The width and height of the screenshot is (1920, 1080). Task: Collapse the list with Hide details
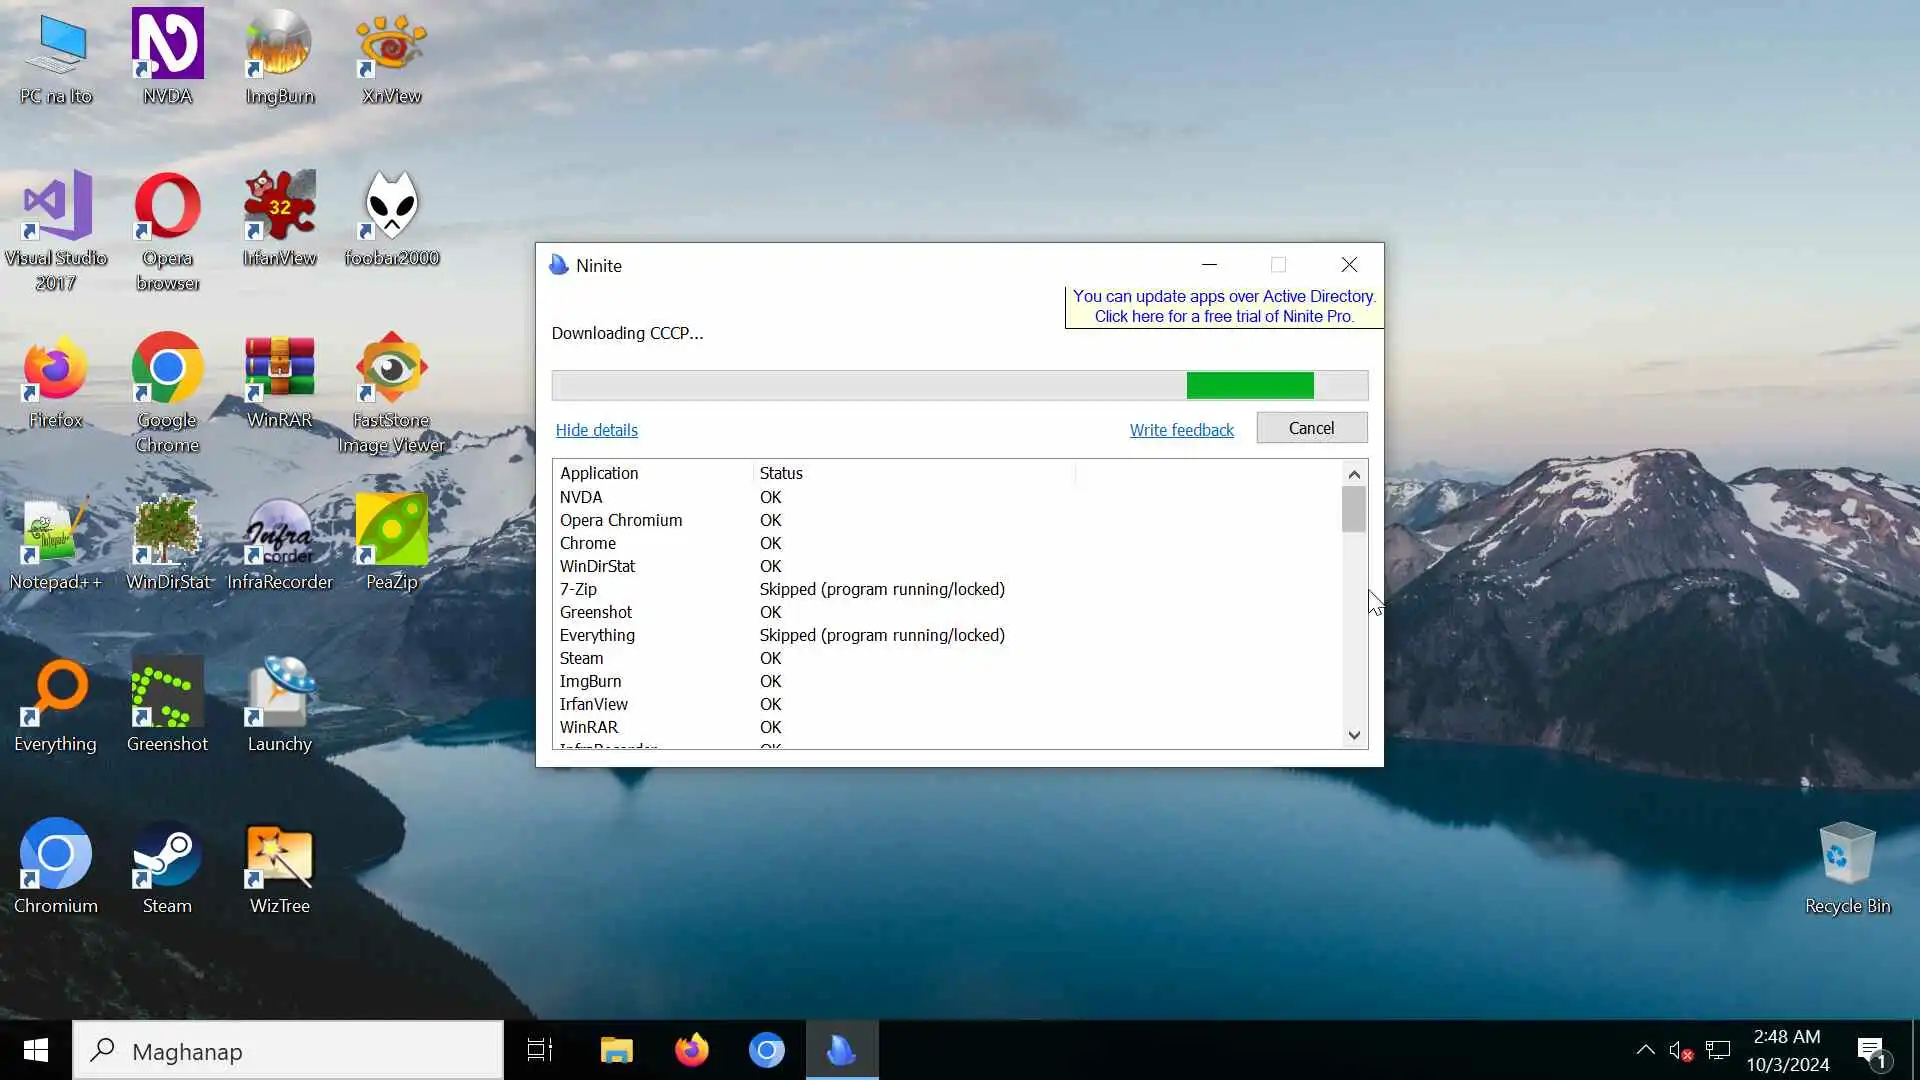(x=596, y=430)
